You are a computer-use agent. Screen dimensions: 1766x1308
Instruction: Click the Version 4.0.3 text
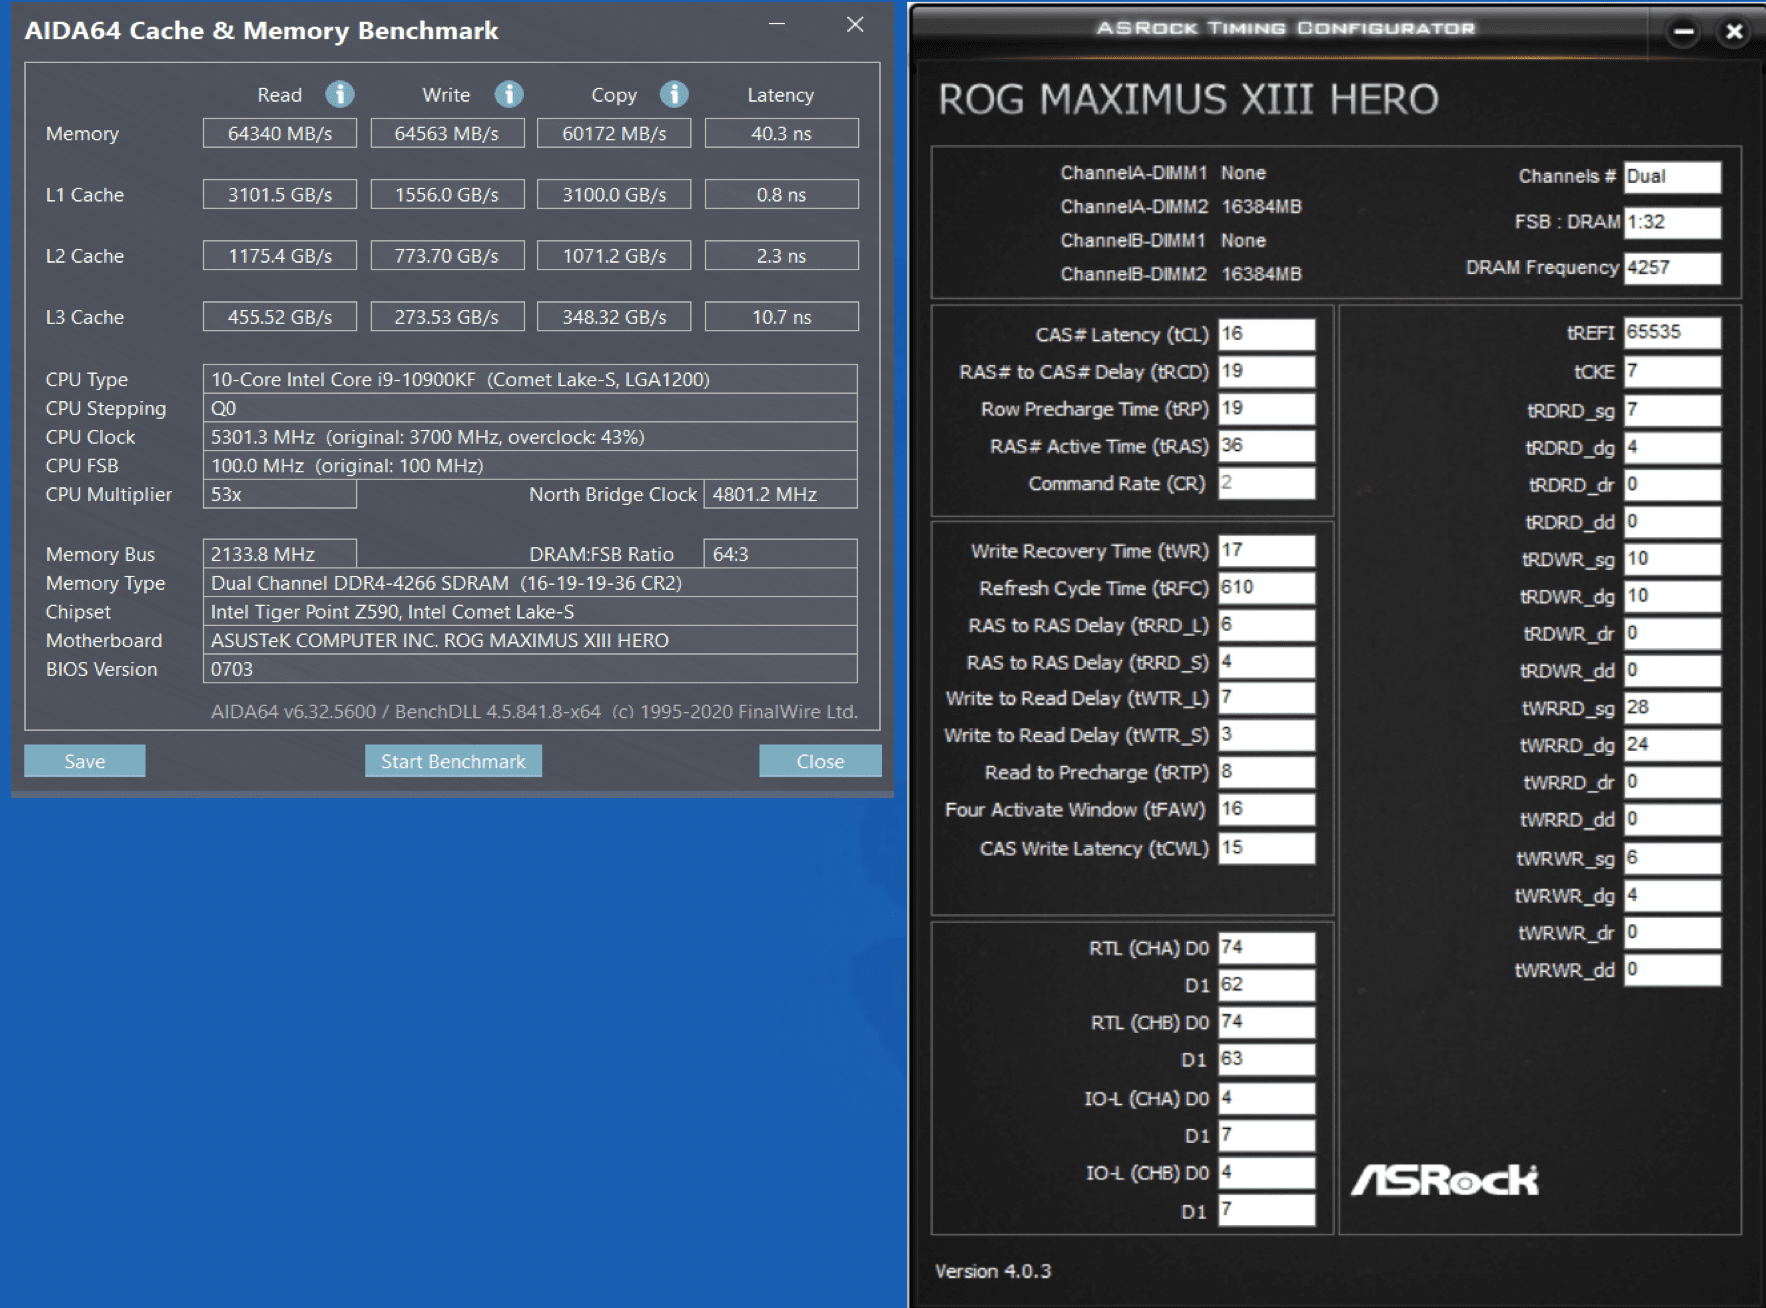[x=993, y=1271]
